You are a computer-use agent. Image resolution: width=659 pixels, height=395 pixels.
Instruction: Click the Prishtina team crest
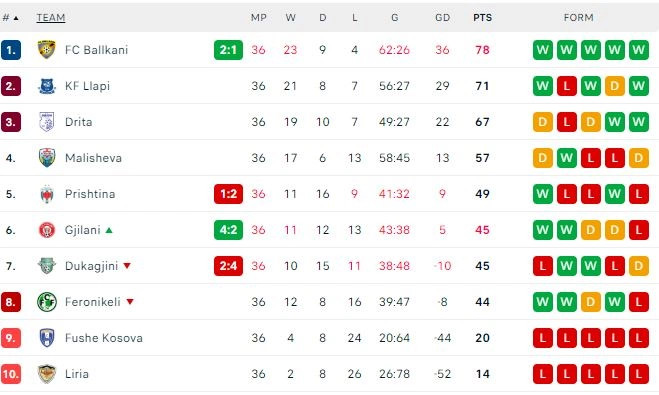pos(47,194)
